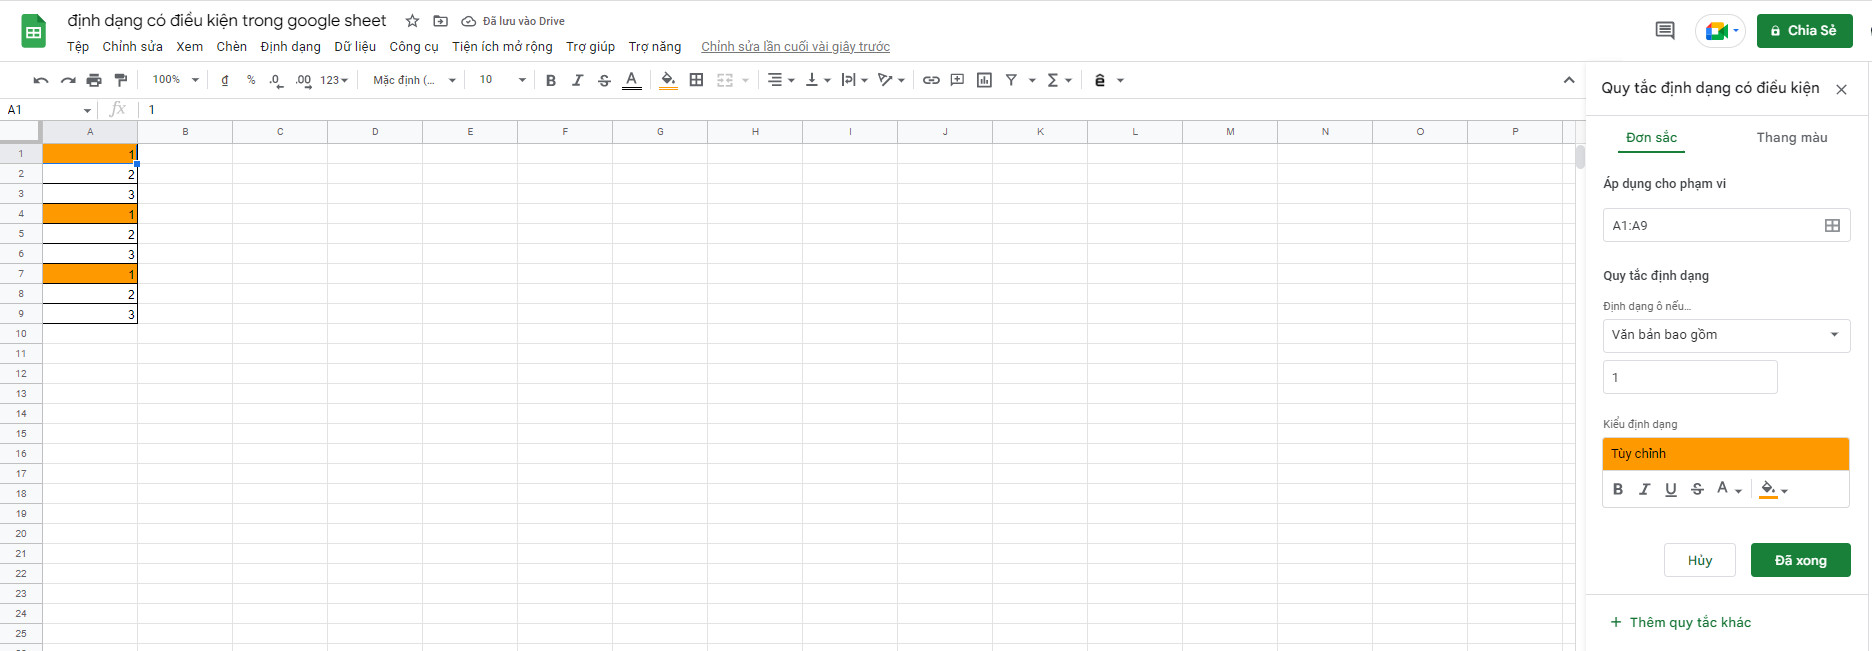Screen dimensions: 1872x651
Task: Activate the paint format tool
Action: pos(121,80)
